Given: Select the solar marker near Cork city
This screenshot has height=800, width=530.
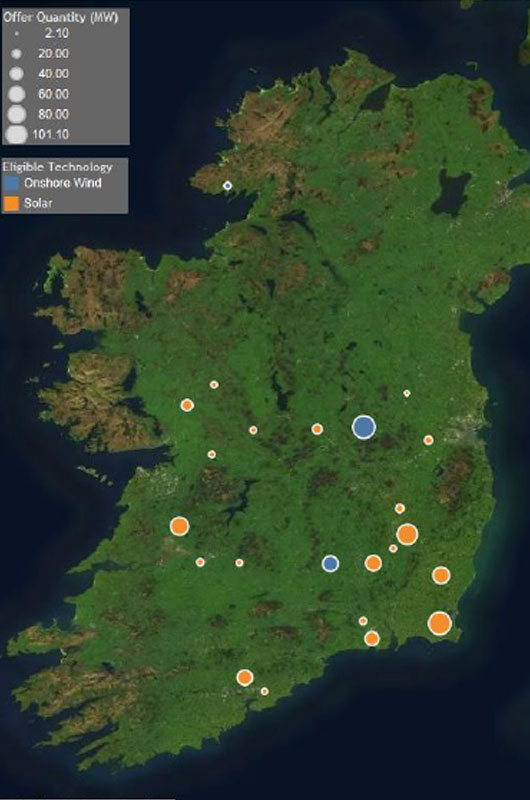Looking at the screenshot, I should [245, 678].
